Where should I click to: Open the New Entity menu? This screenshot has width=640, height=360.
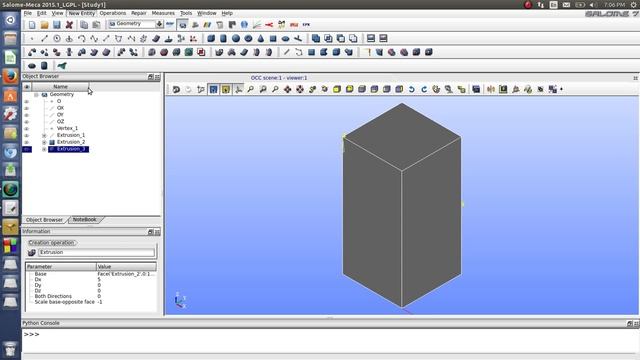point(82,13)
